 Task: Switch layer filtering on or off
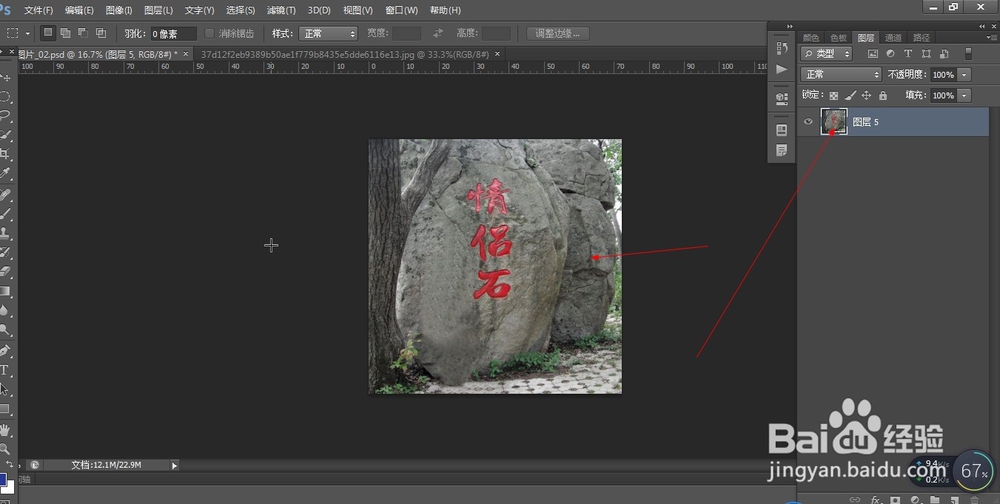tap(968, 54)
